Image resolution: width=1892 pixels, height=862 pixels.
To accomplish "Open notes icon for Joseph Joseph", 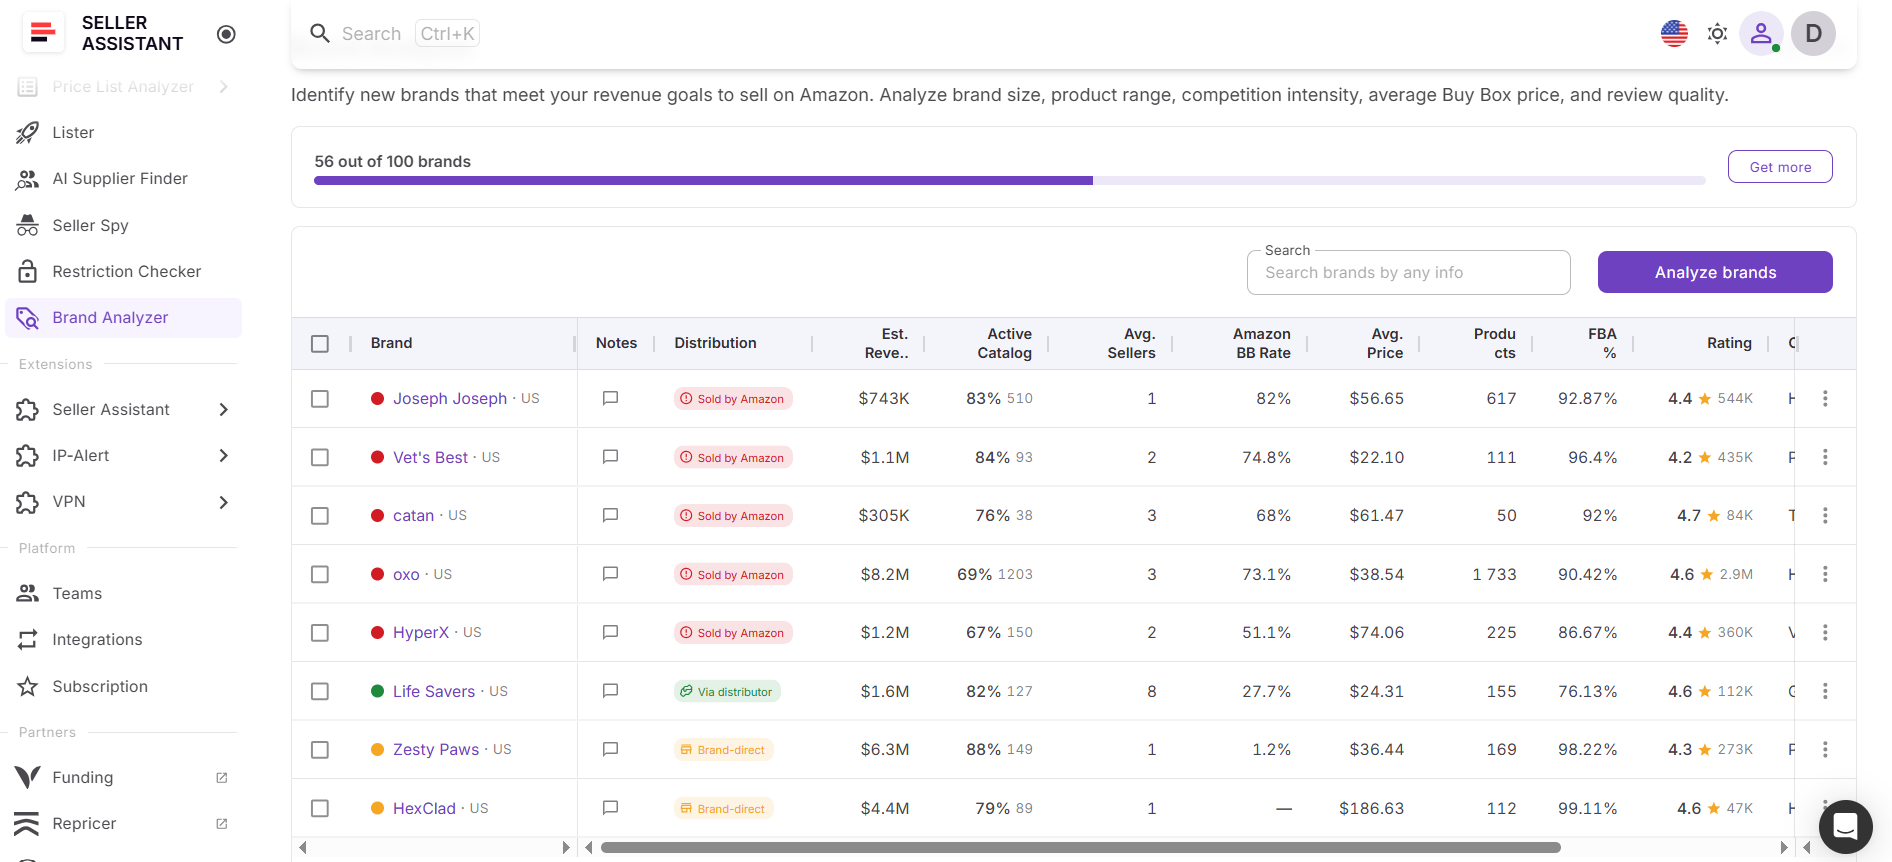I will pyautogui.click(x=610, y=398).
